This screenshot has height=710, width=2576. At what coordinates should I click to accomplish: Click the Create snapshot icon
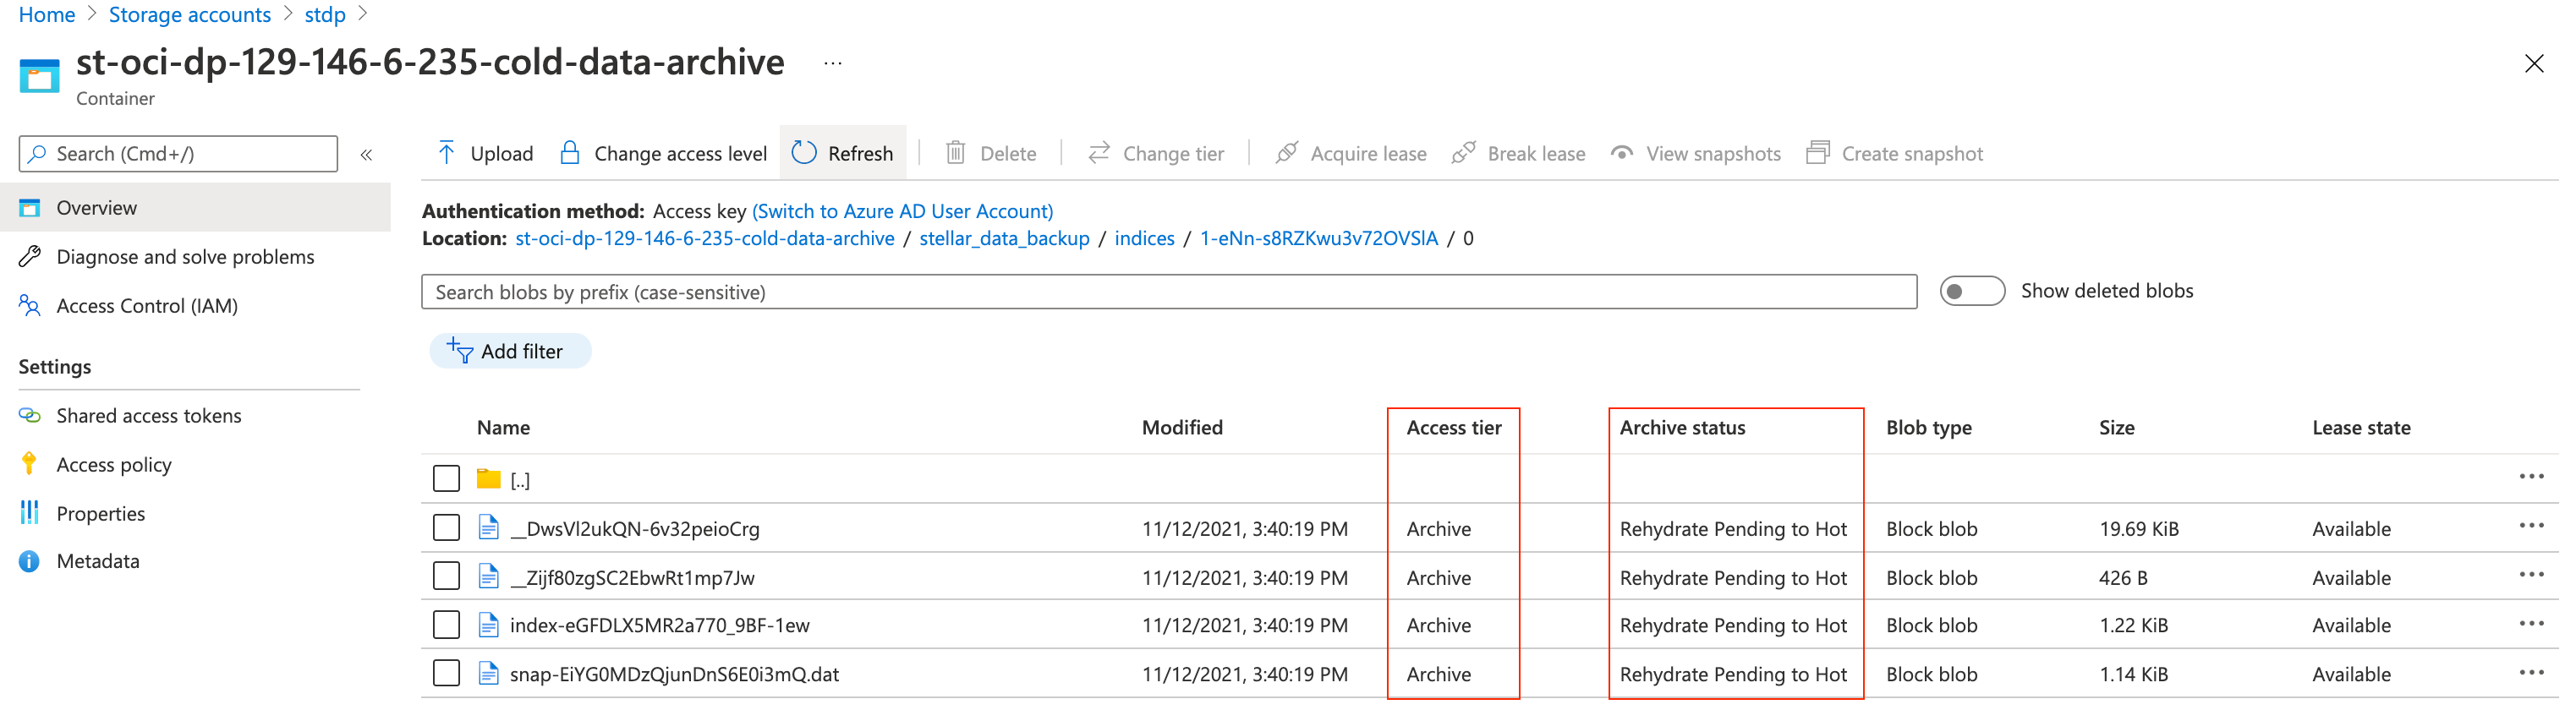point(1817,153)
